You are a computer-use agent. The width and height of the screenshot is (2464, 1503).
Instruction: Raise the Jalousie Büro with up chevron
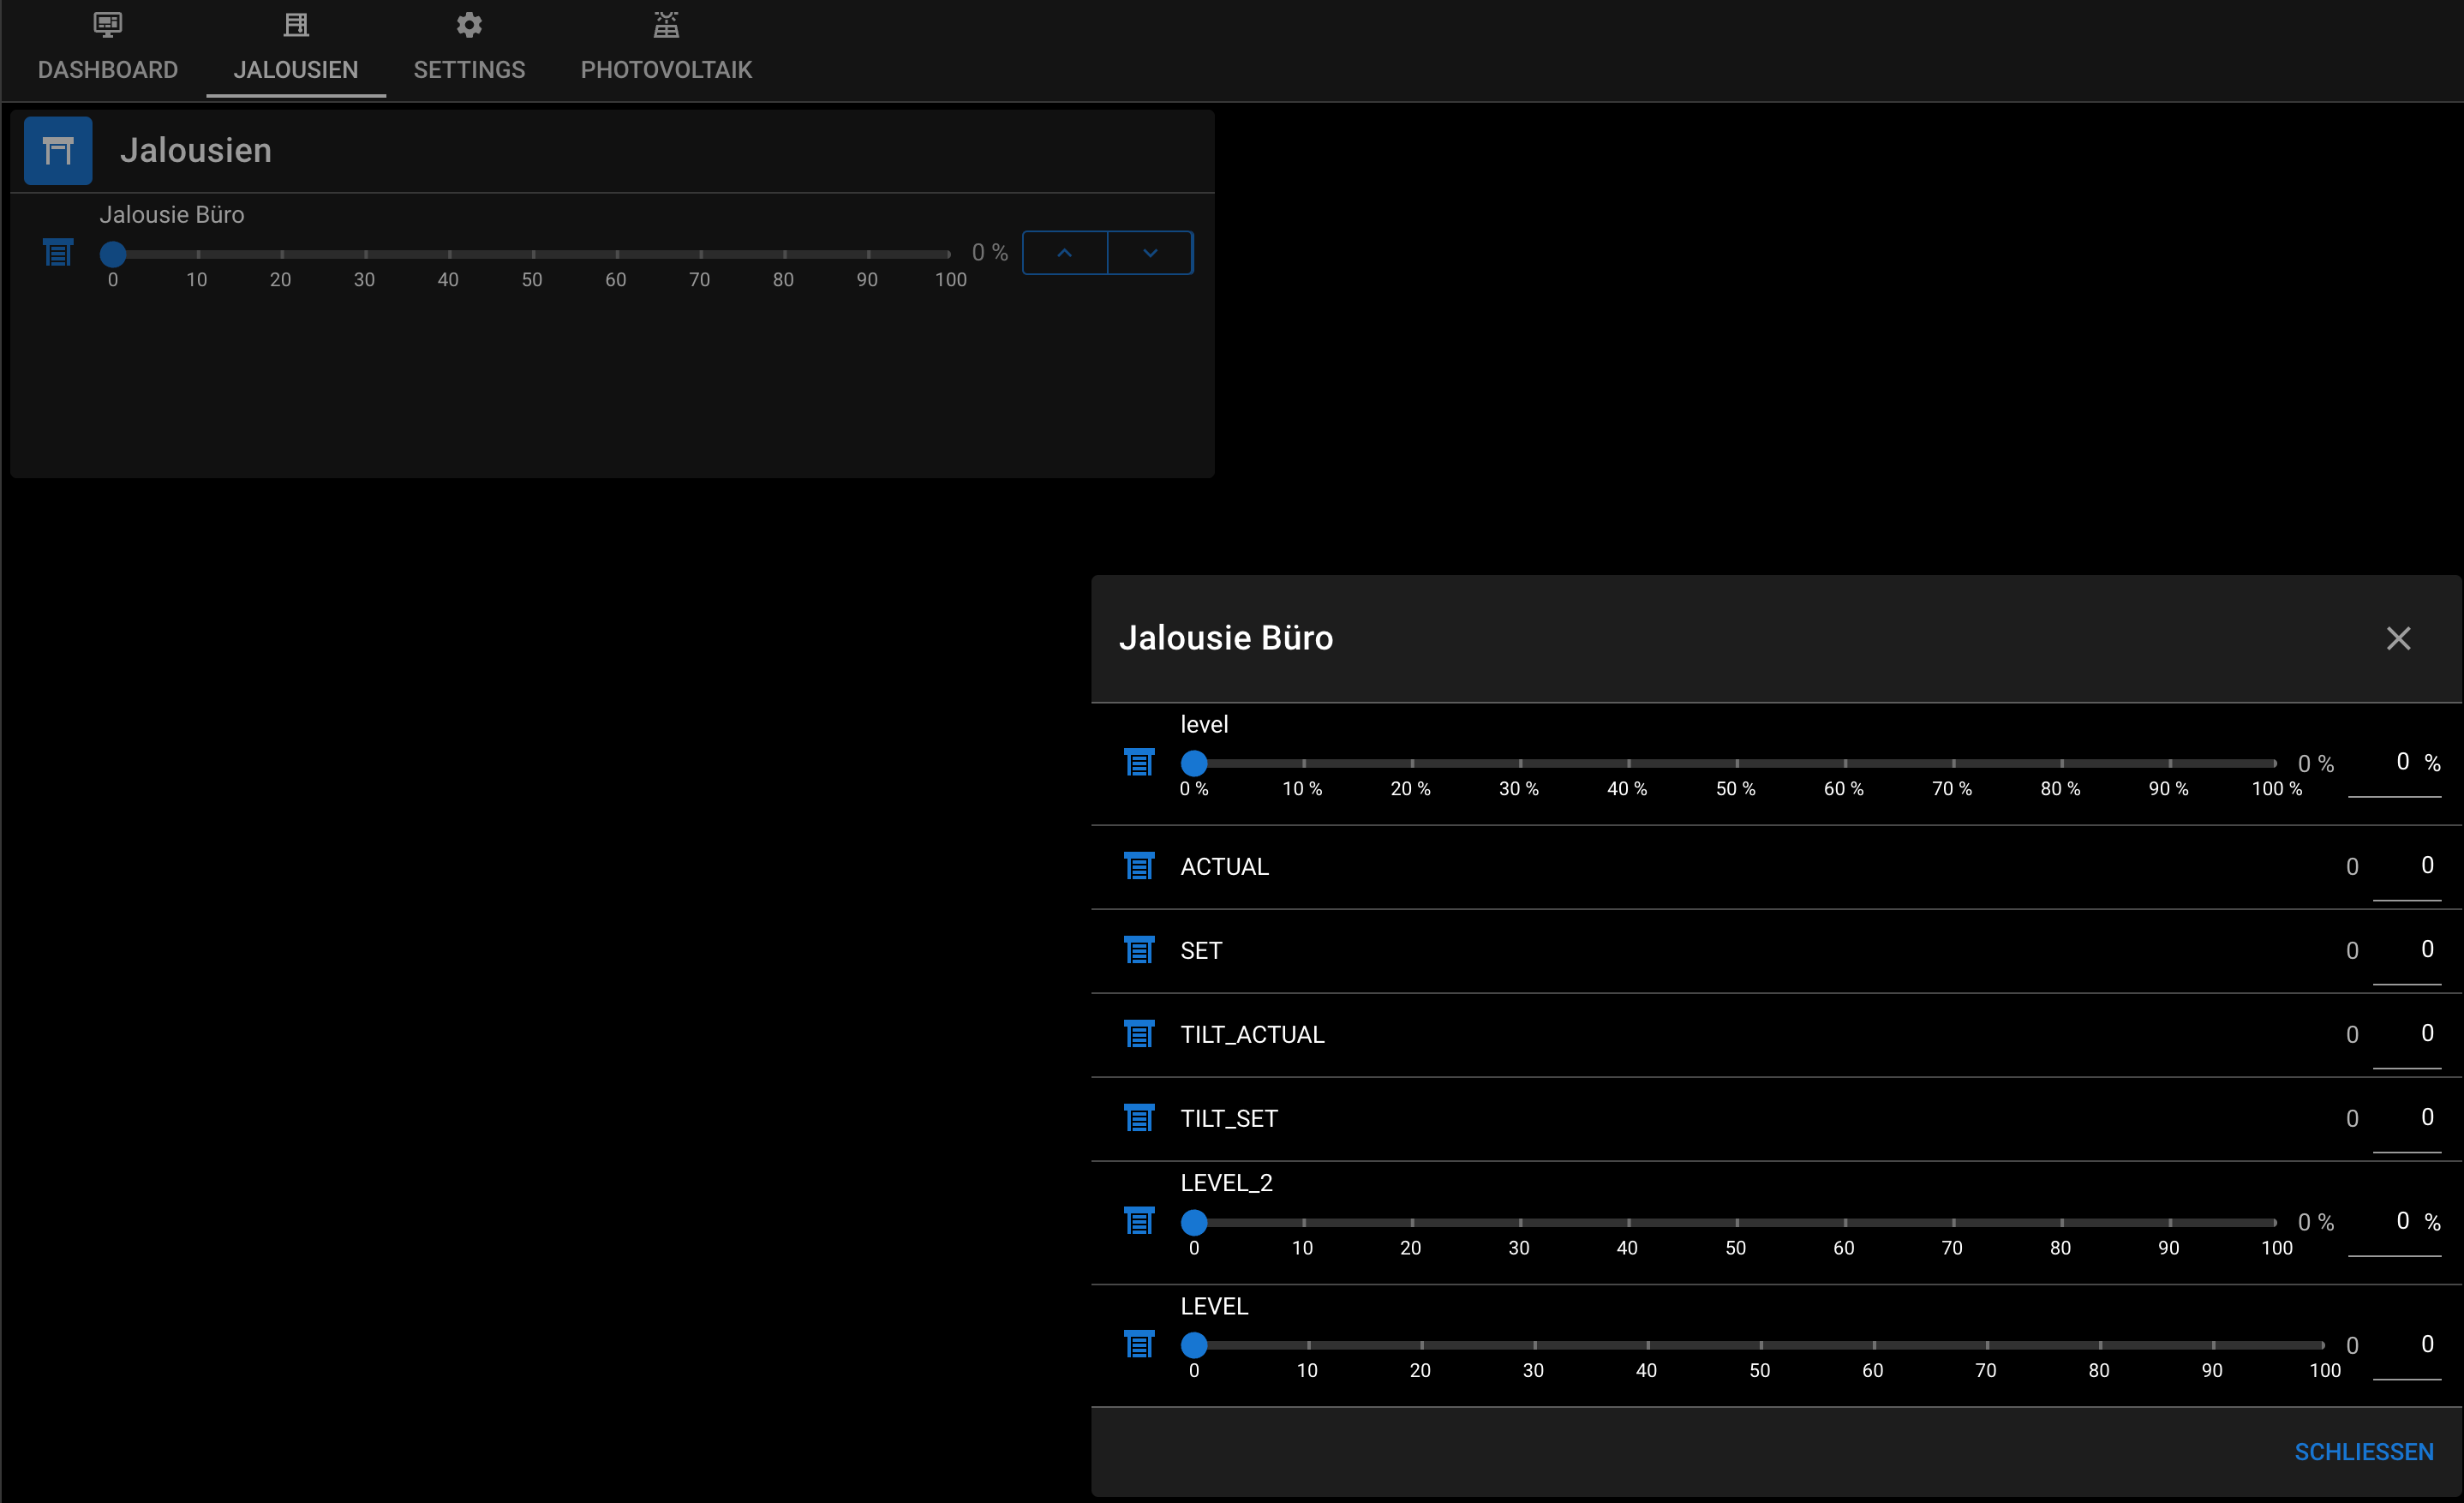tap(1065, 253)
